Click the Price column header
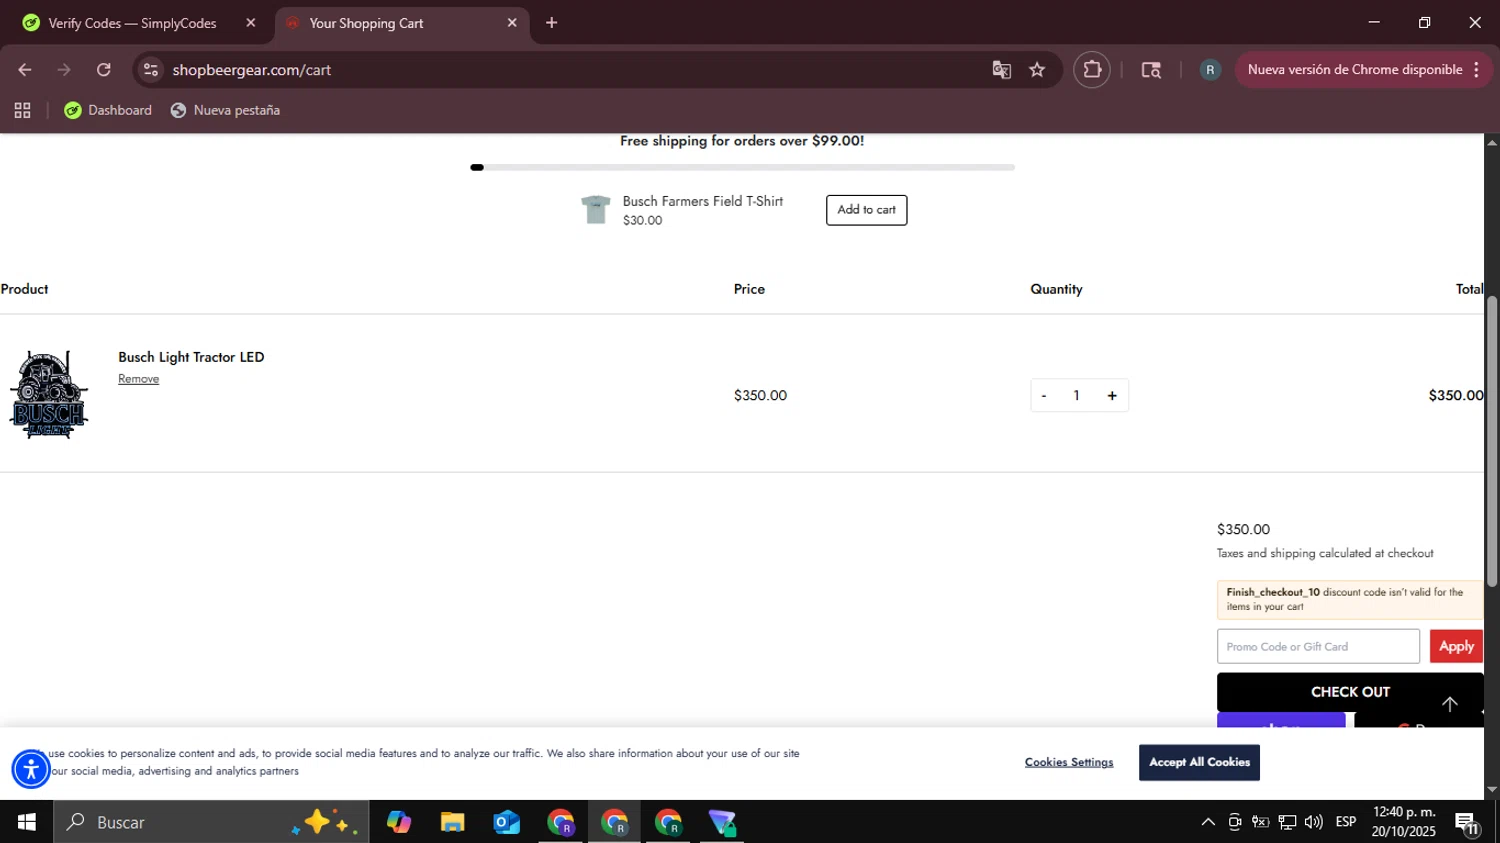Viewport: 1500px width, 843px height. [749, 289]
